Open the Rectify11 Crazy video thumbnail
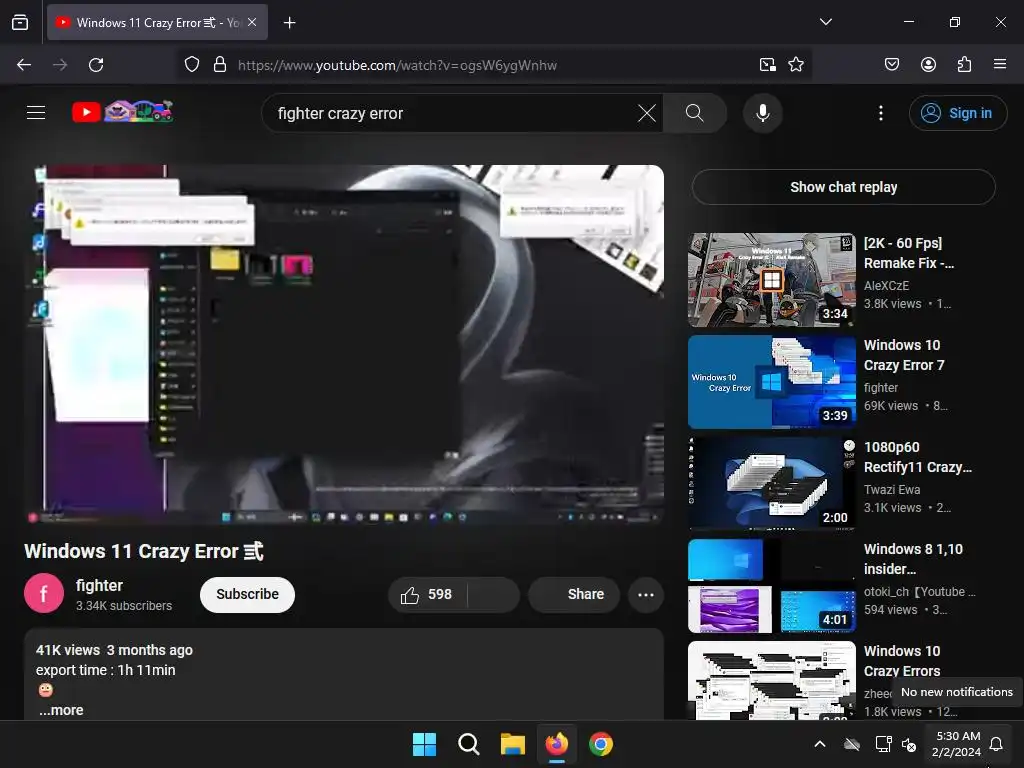 click(x=772, y=483)
